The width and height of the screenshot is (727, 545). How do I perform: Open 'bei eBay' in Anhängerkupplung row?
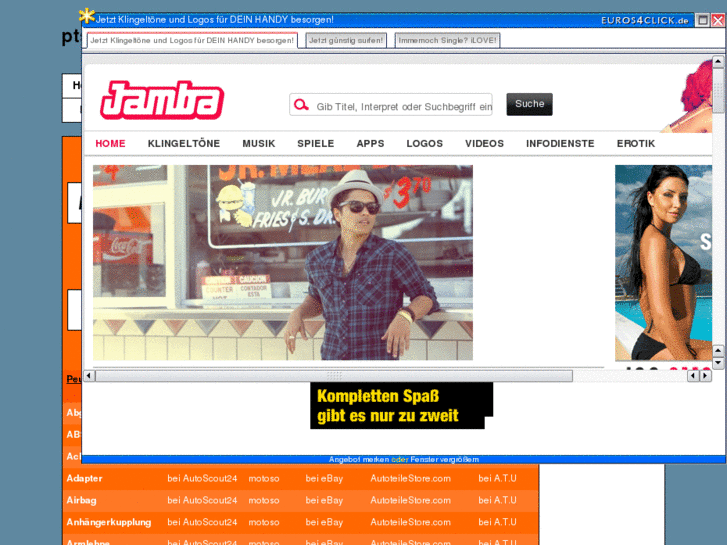pyautogui.click(x=324, y=522)
